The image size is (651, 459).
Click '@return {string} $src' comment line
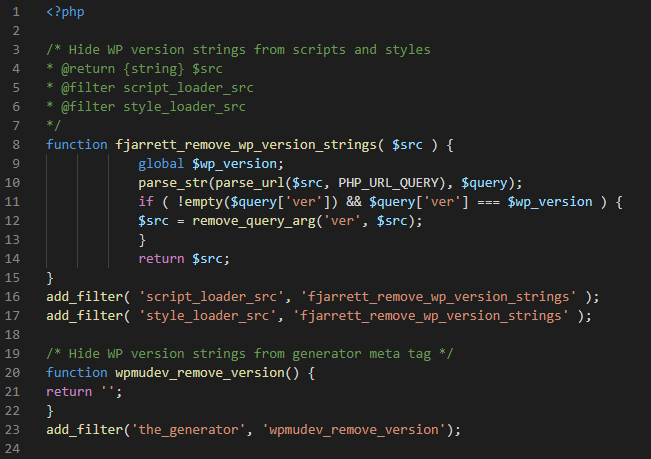[134, 69]
